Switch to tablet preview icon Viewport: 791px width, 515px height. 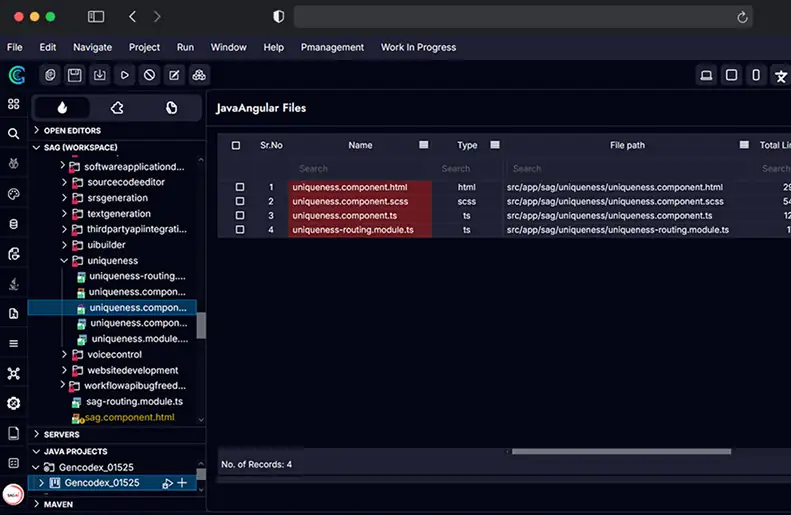pos(731,76)
